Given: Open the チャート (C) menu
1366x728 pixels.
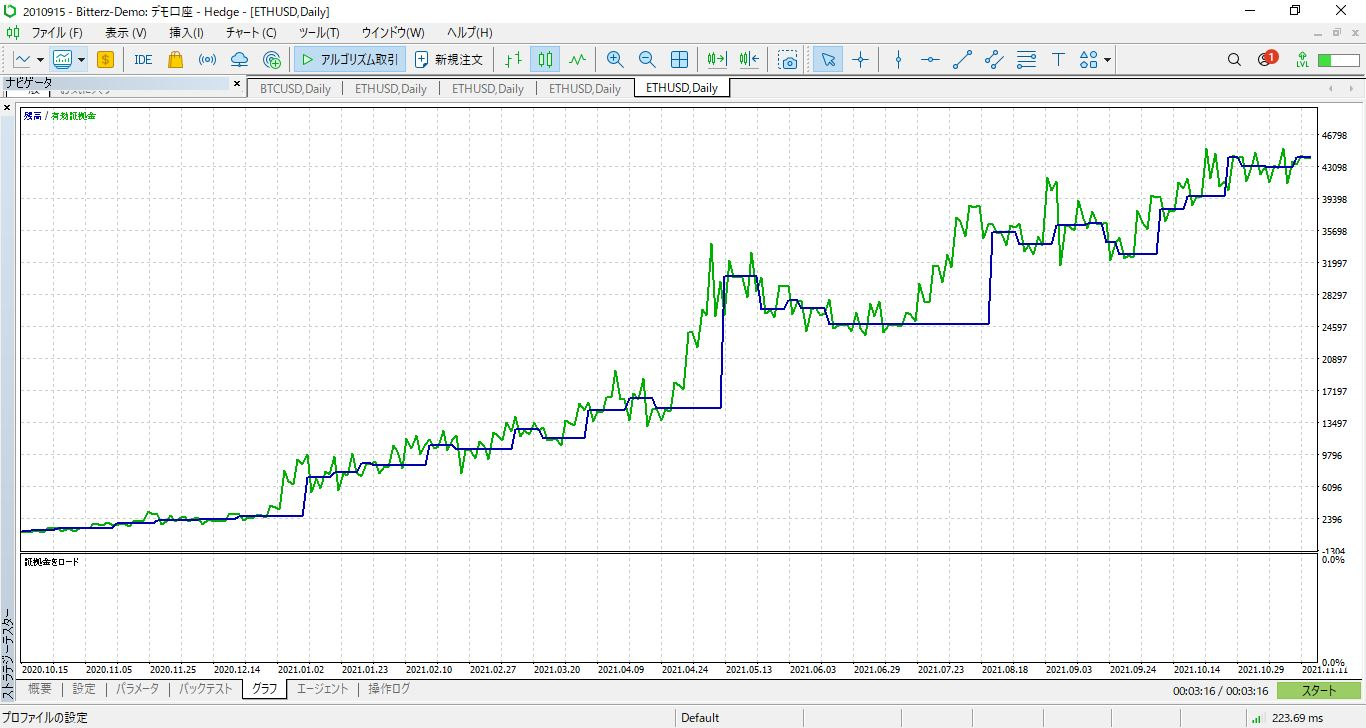Looking at the screenshot, I should point(251,33).
